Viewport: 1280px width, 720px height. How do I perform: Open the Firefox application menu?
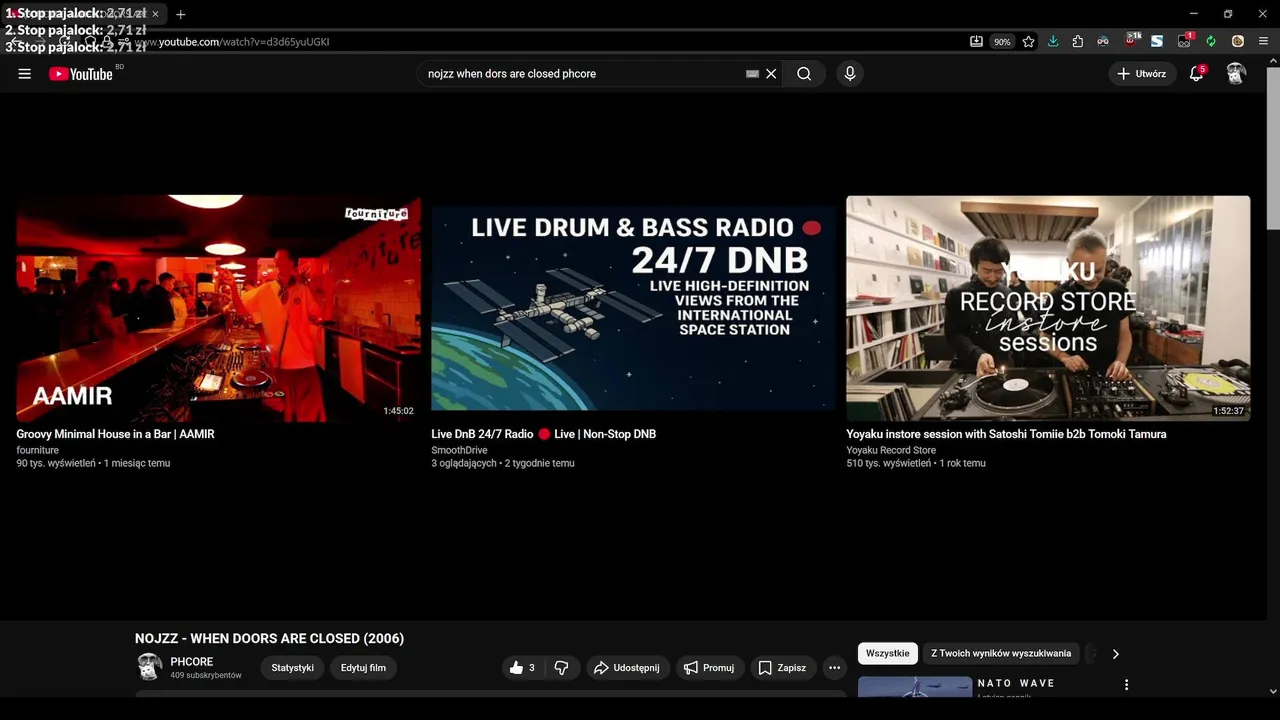click(x=1263, y=42)
